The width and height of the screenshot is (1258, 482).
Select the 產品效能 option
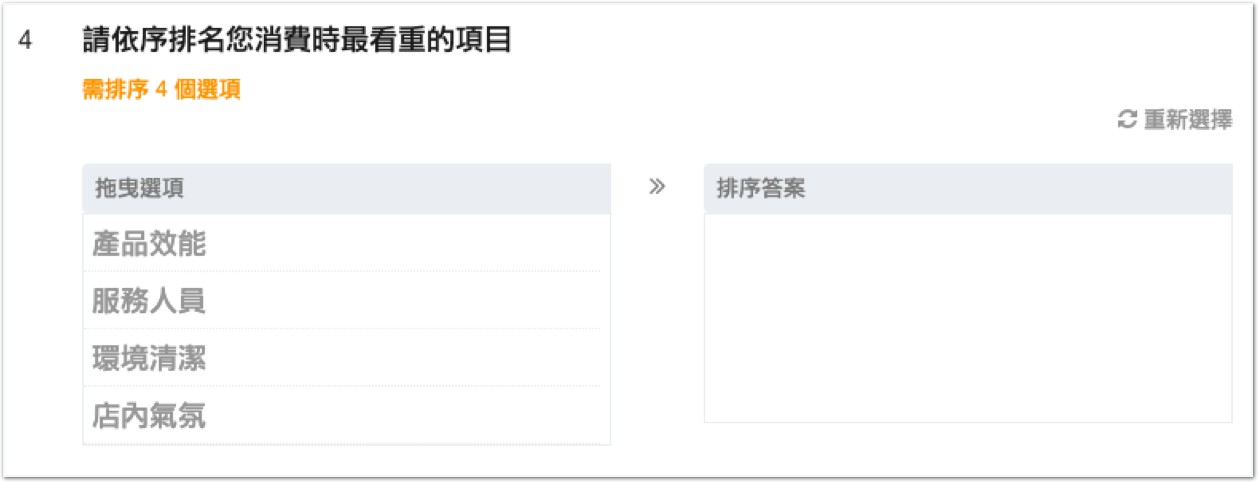tap(149, 243)
